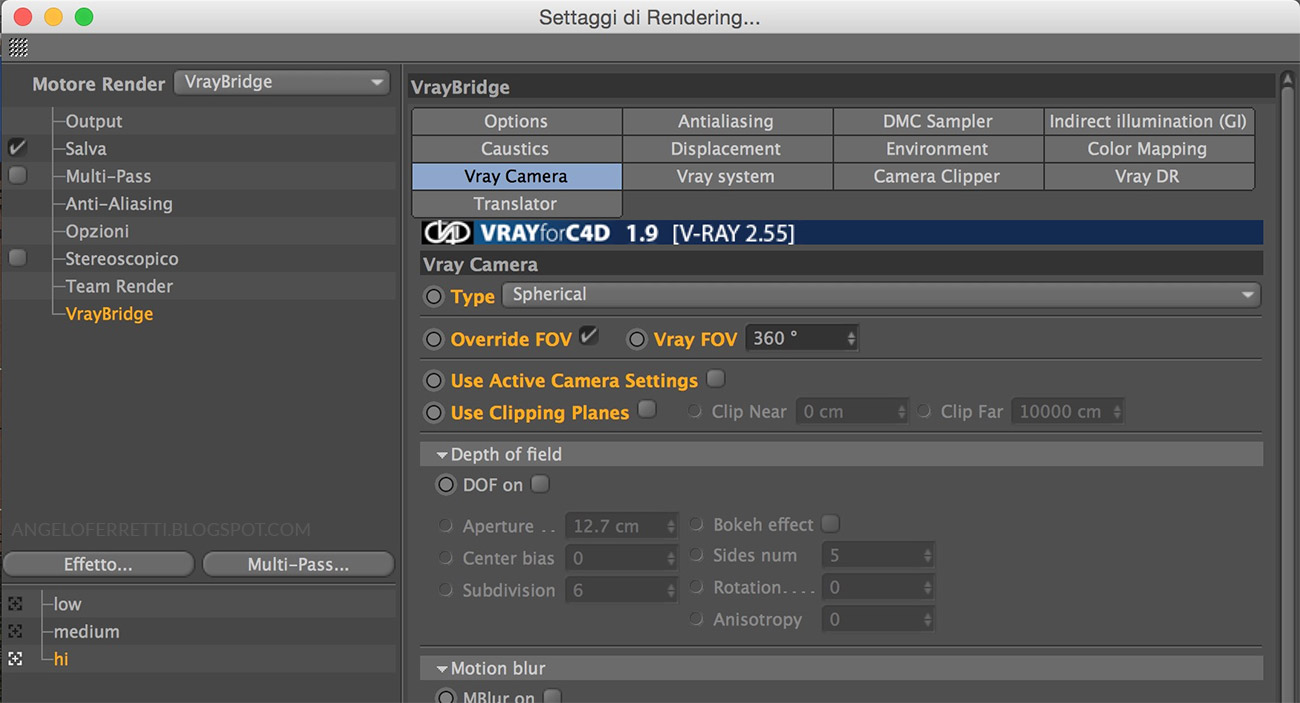
Task: Click Clip Near stepper arrows
Action: [901, 412]
